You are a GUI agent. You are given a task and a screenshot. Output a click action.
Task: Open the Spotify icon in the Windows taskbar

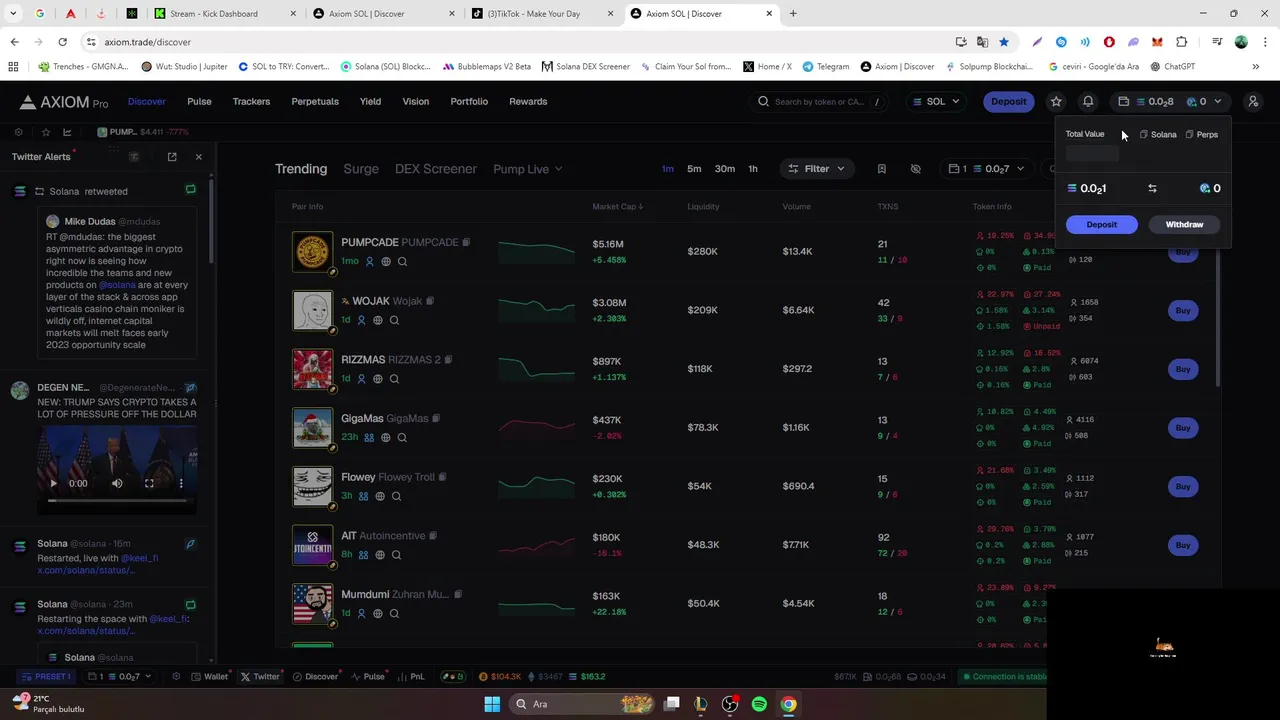coord(759,704)
